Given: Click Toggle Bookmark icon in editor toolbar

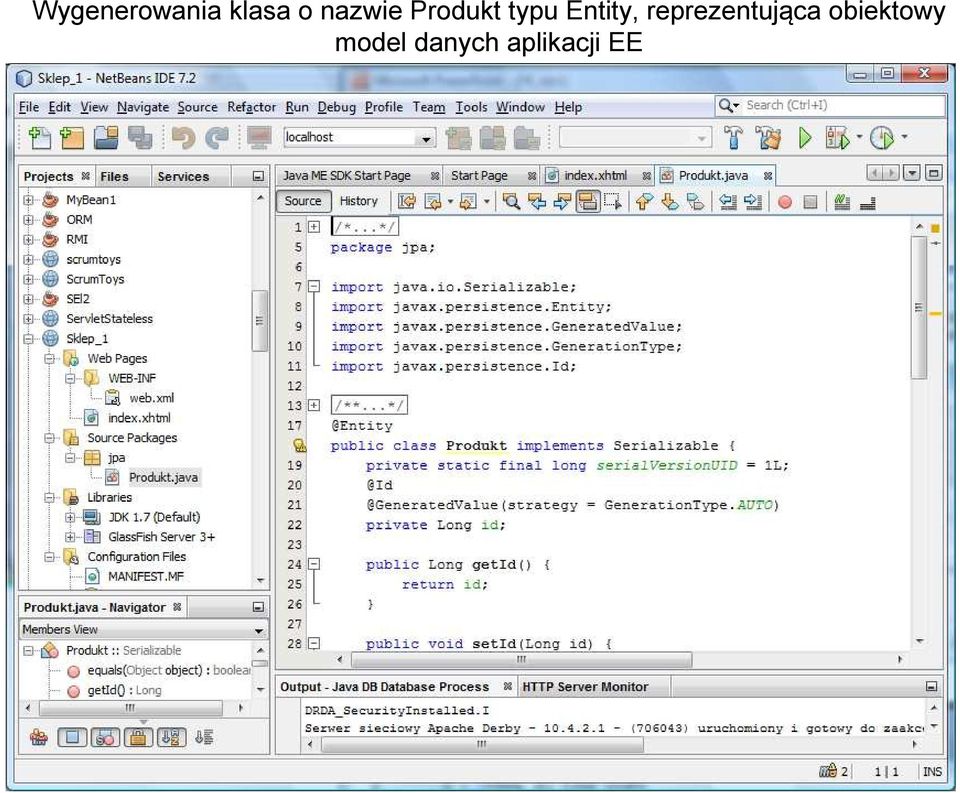Looking at the screenshot, I should (696, 201).
